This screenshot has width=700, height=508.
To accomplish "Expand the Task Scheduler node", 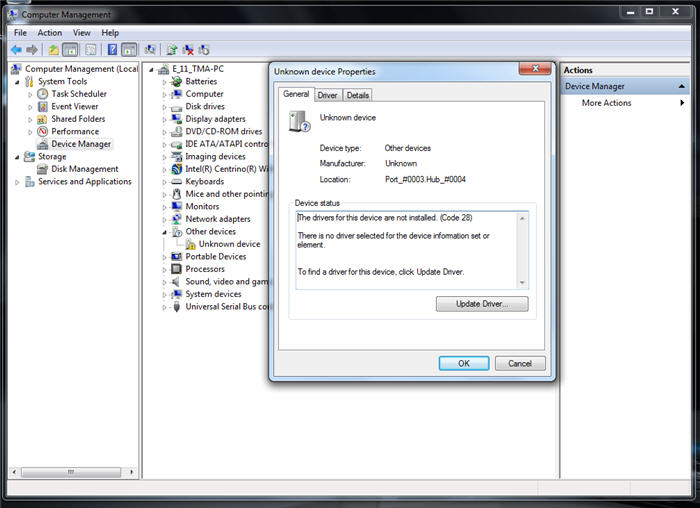I will pyautogui.click(x=30, y=94).
